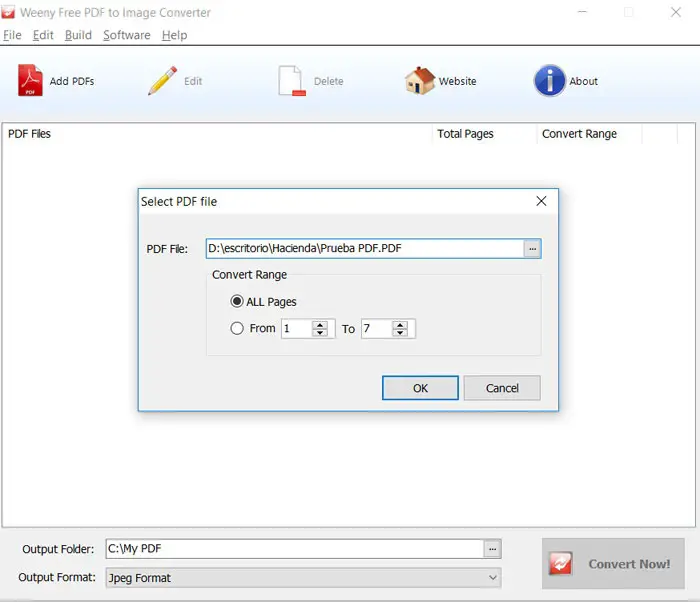
Task: Decrease the To page number
Action: pyautogui.click(x=400, y=333)
